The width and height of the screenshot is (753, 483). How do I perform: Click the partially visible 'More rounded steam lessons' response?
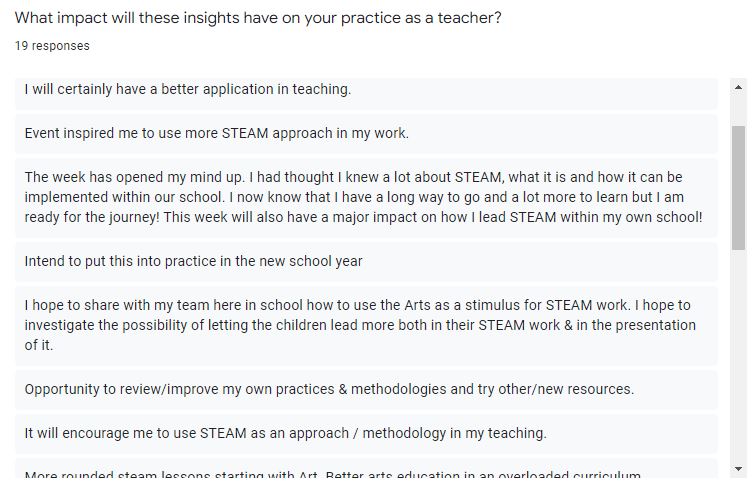pos(366,469)
